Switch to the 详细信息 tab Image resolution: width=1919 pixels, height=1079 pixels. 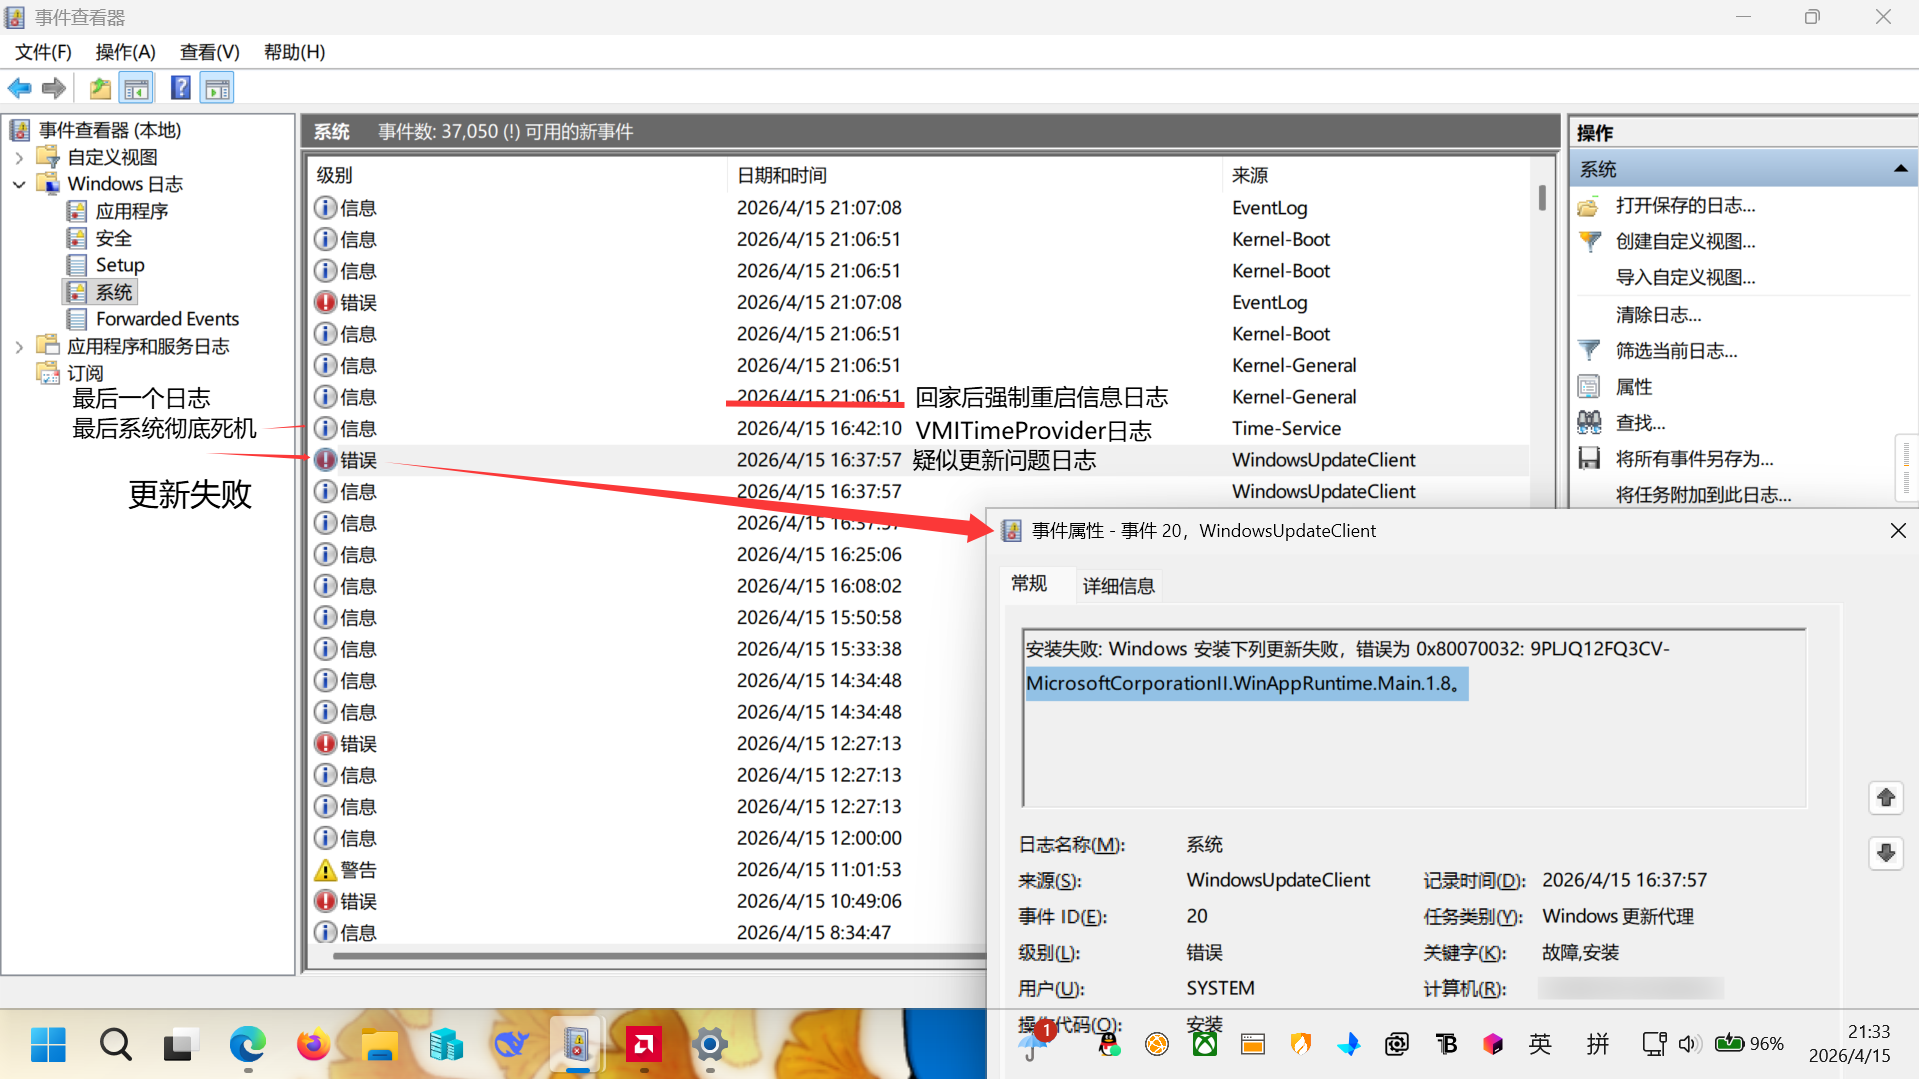1118,586
